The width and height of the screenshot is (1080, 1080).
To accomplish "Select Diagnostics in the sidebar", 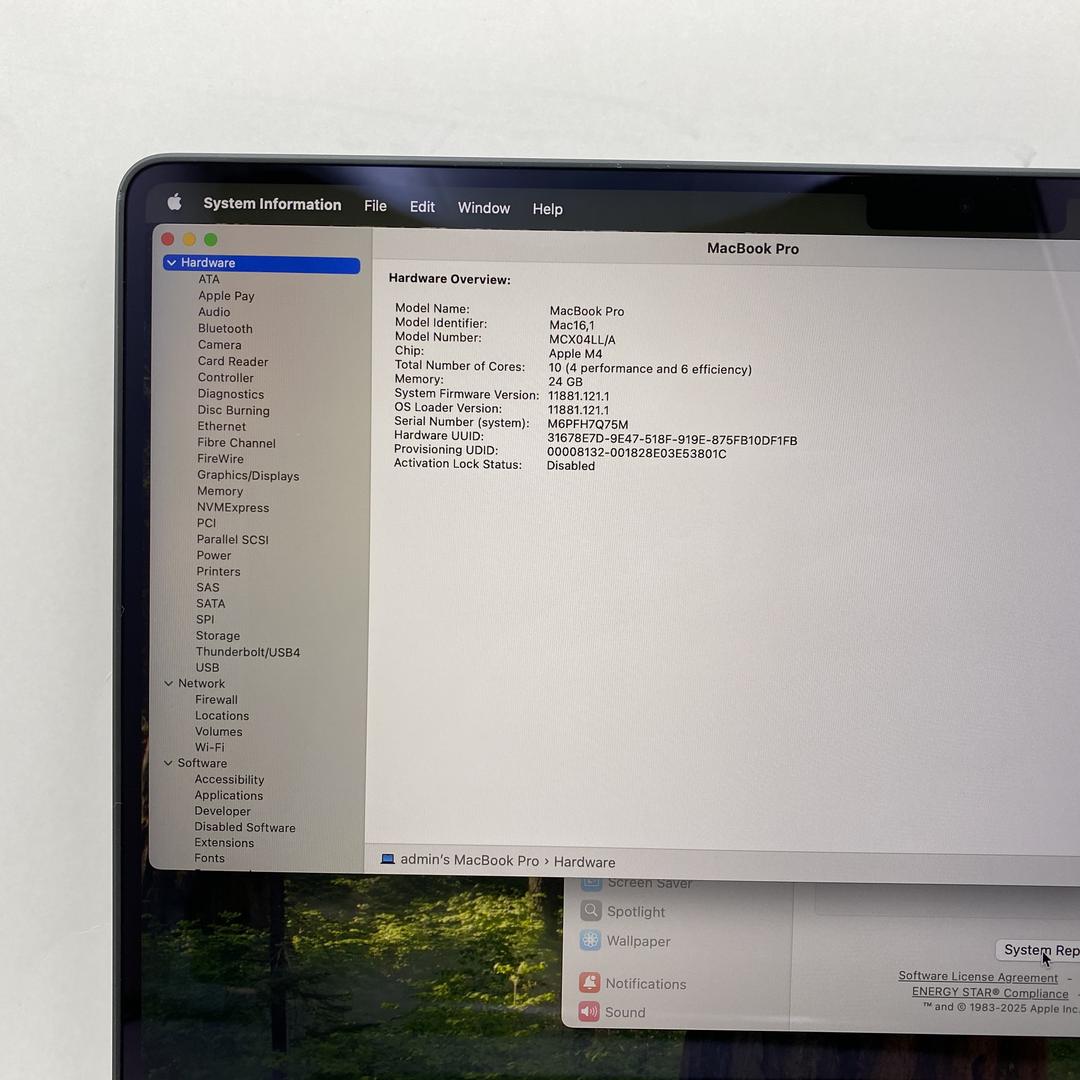I will tap(231, 394).
